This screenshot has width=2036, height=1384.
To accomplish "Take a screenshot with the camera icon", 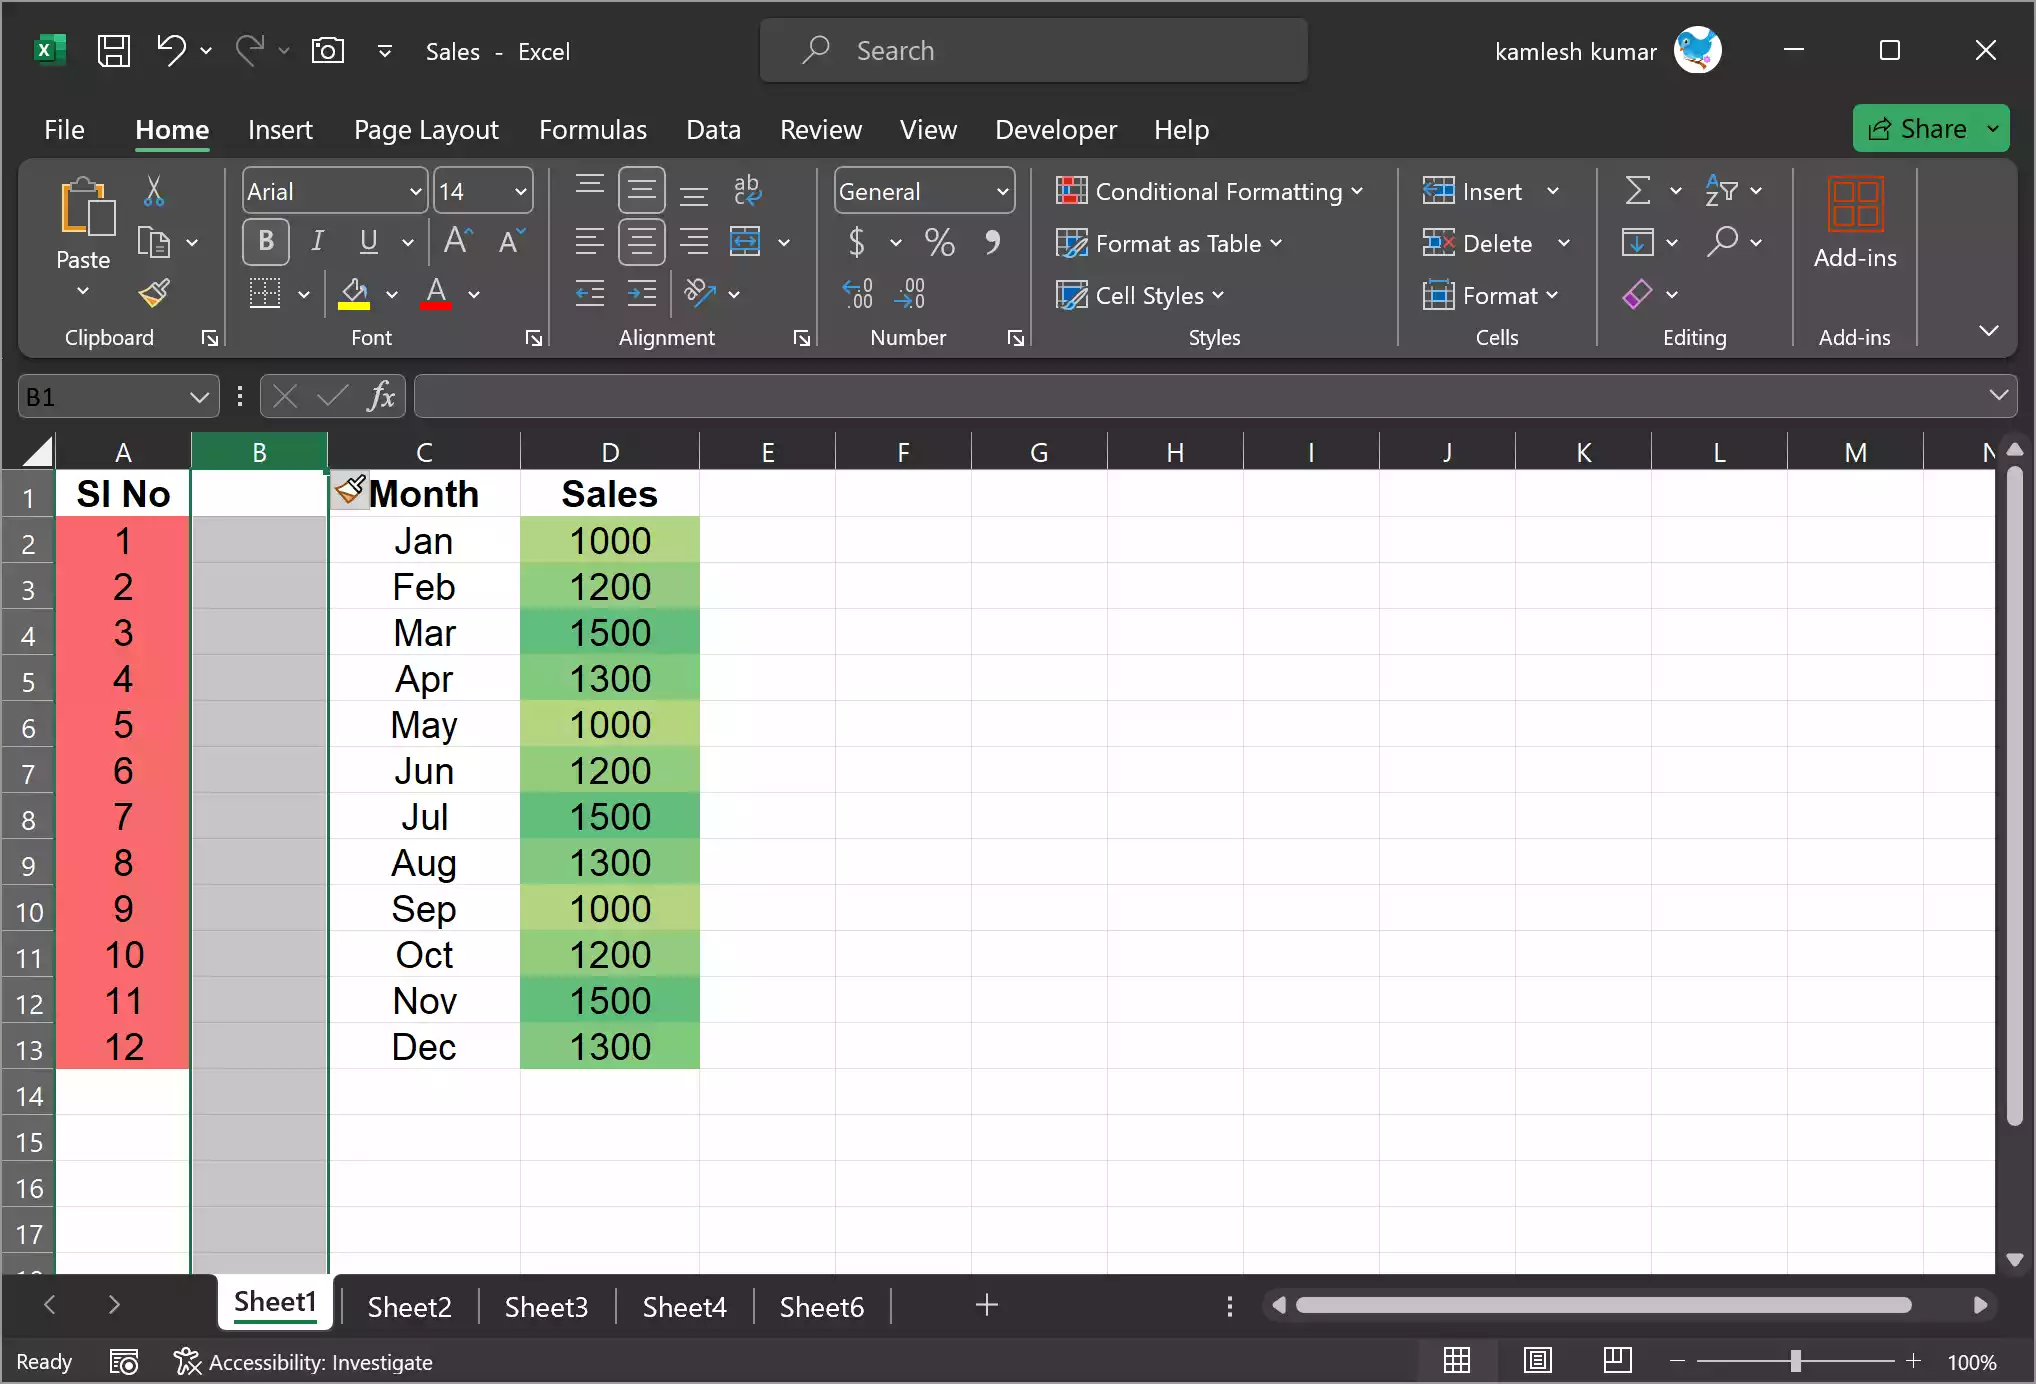I will [x=327, y=50].
